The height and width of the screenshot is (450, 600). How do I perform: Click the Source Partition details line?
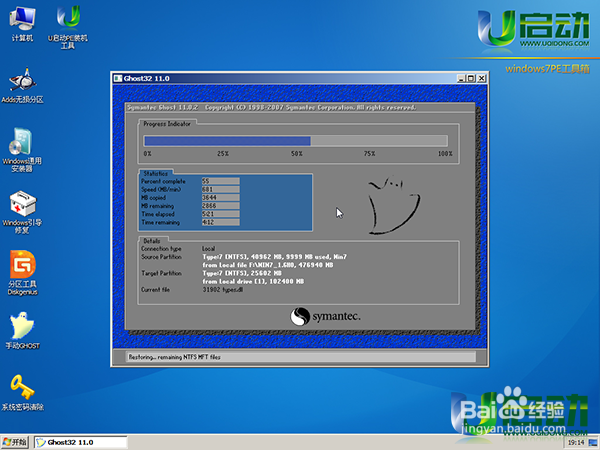(x=274, y=257)
